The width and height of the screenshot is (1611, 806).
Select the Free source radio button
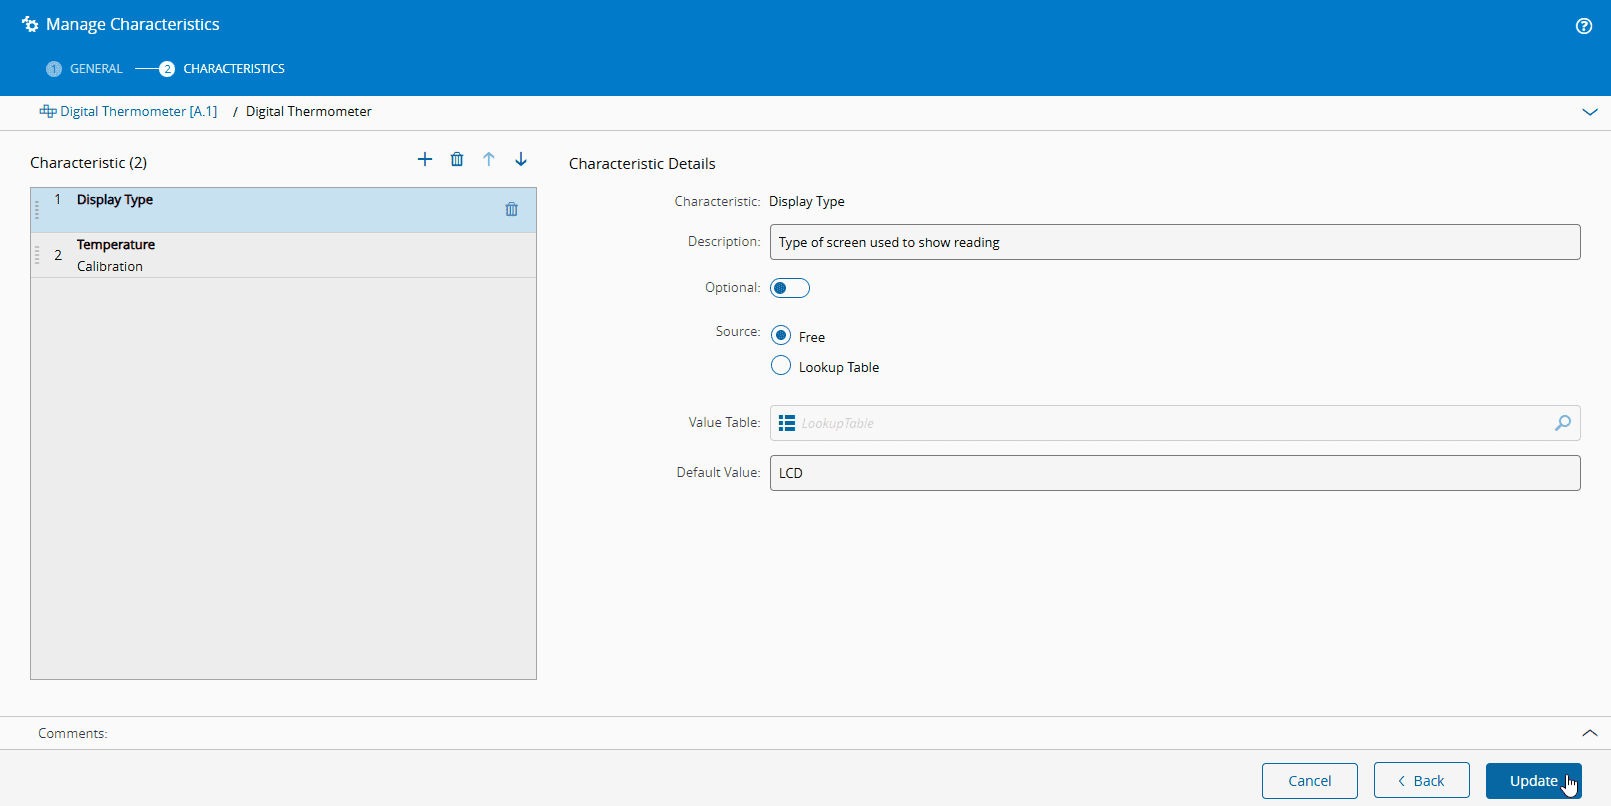[781, 336]
